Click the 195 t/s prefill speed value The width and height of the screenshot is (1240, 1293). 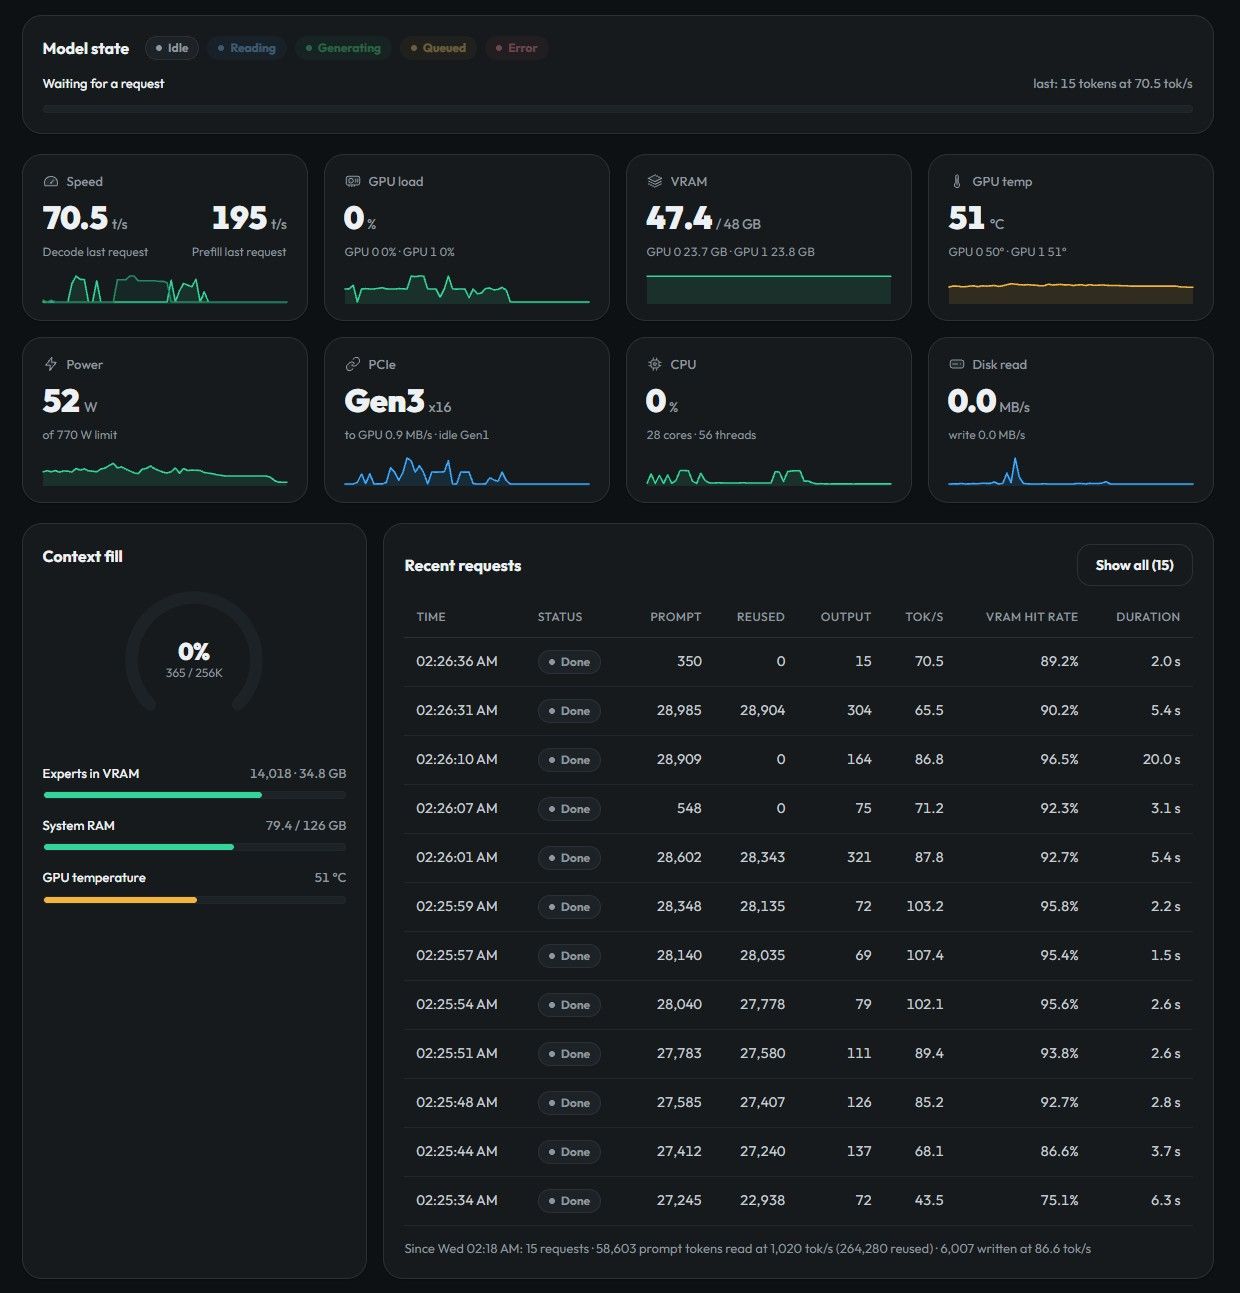tap(249, 218)
